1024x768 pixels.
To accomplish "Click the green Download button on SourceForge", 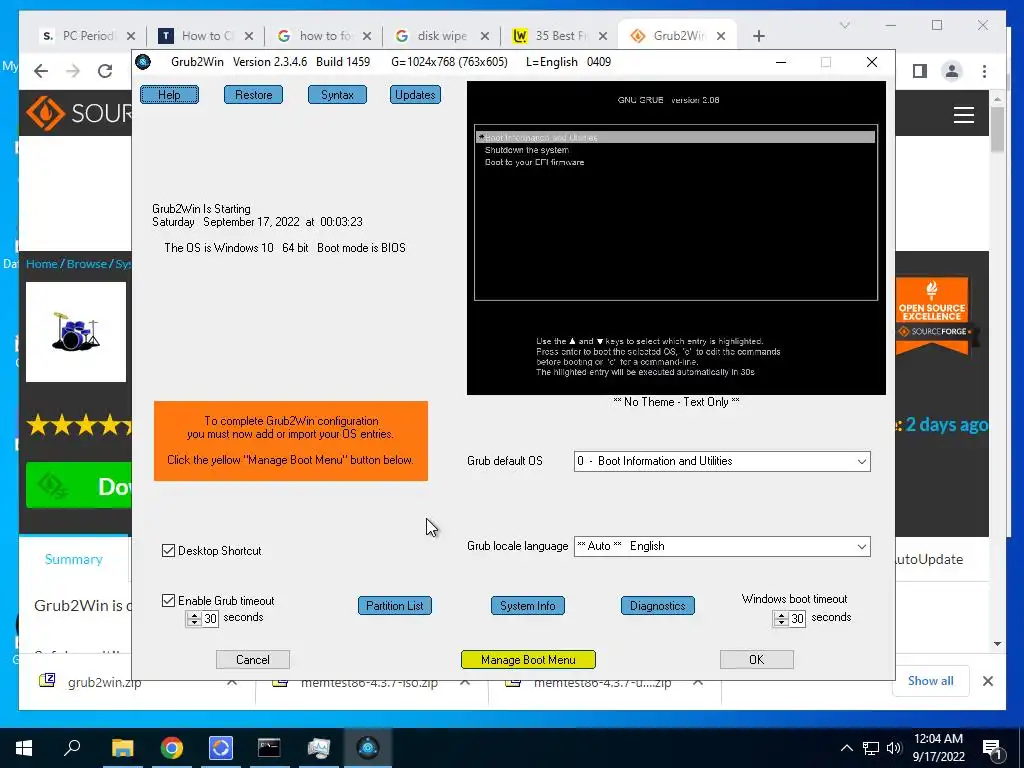I will coord(78,485).
